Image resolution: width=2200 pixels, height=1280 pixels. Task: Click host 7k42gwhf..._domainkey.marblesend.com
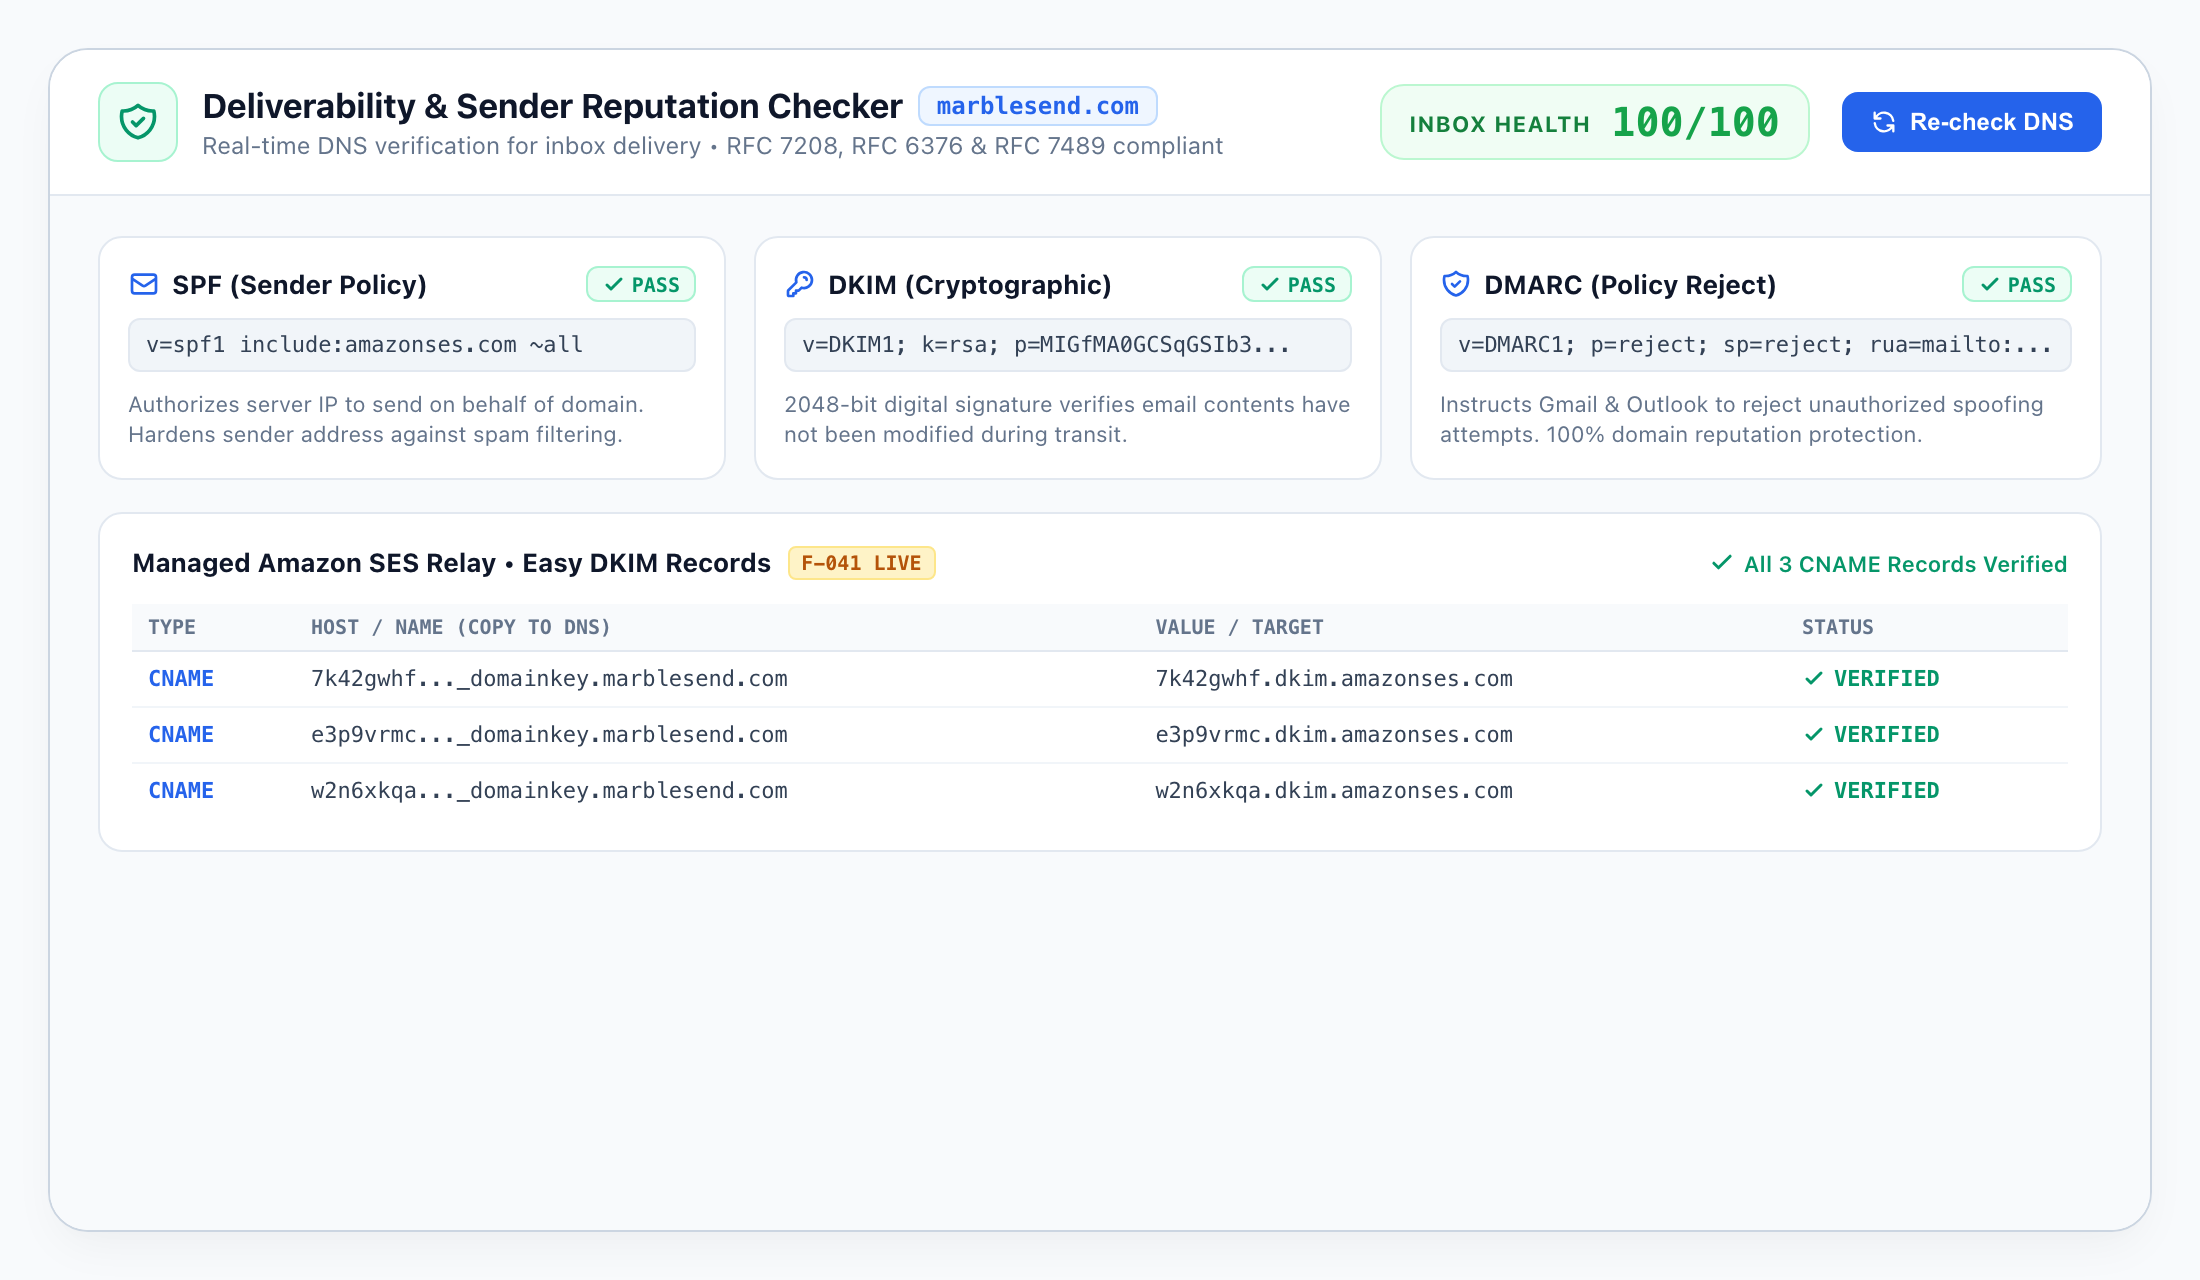(549, 679)
